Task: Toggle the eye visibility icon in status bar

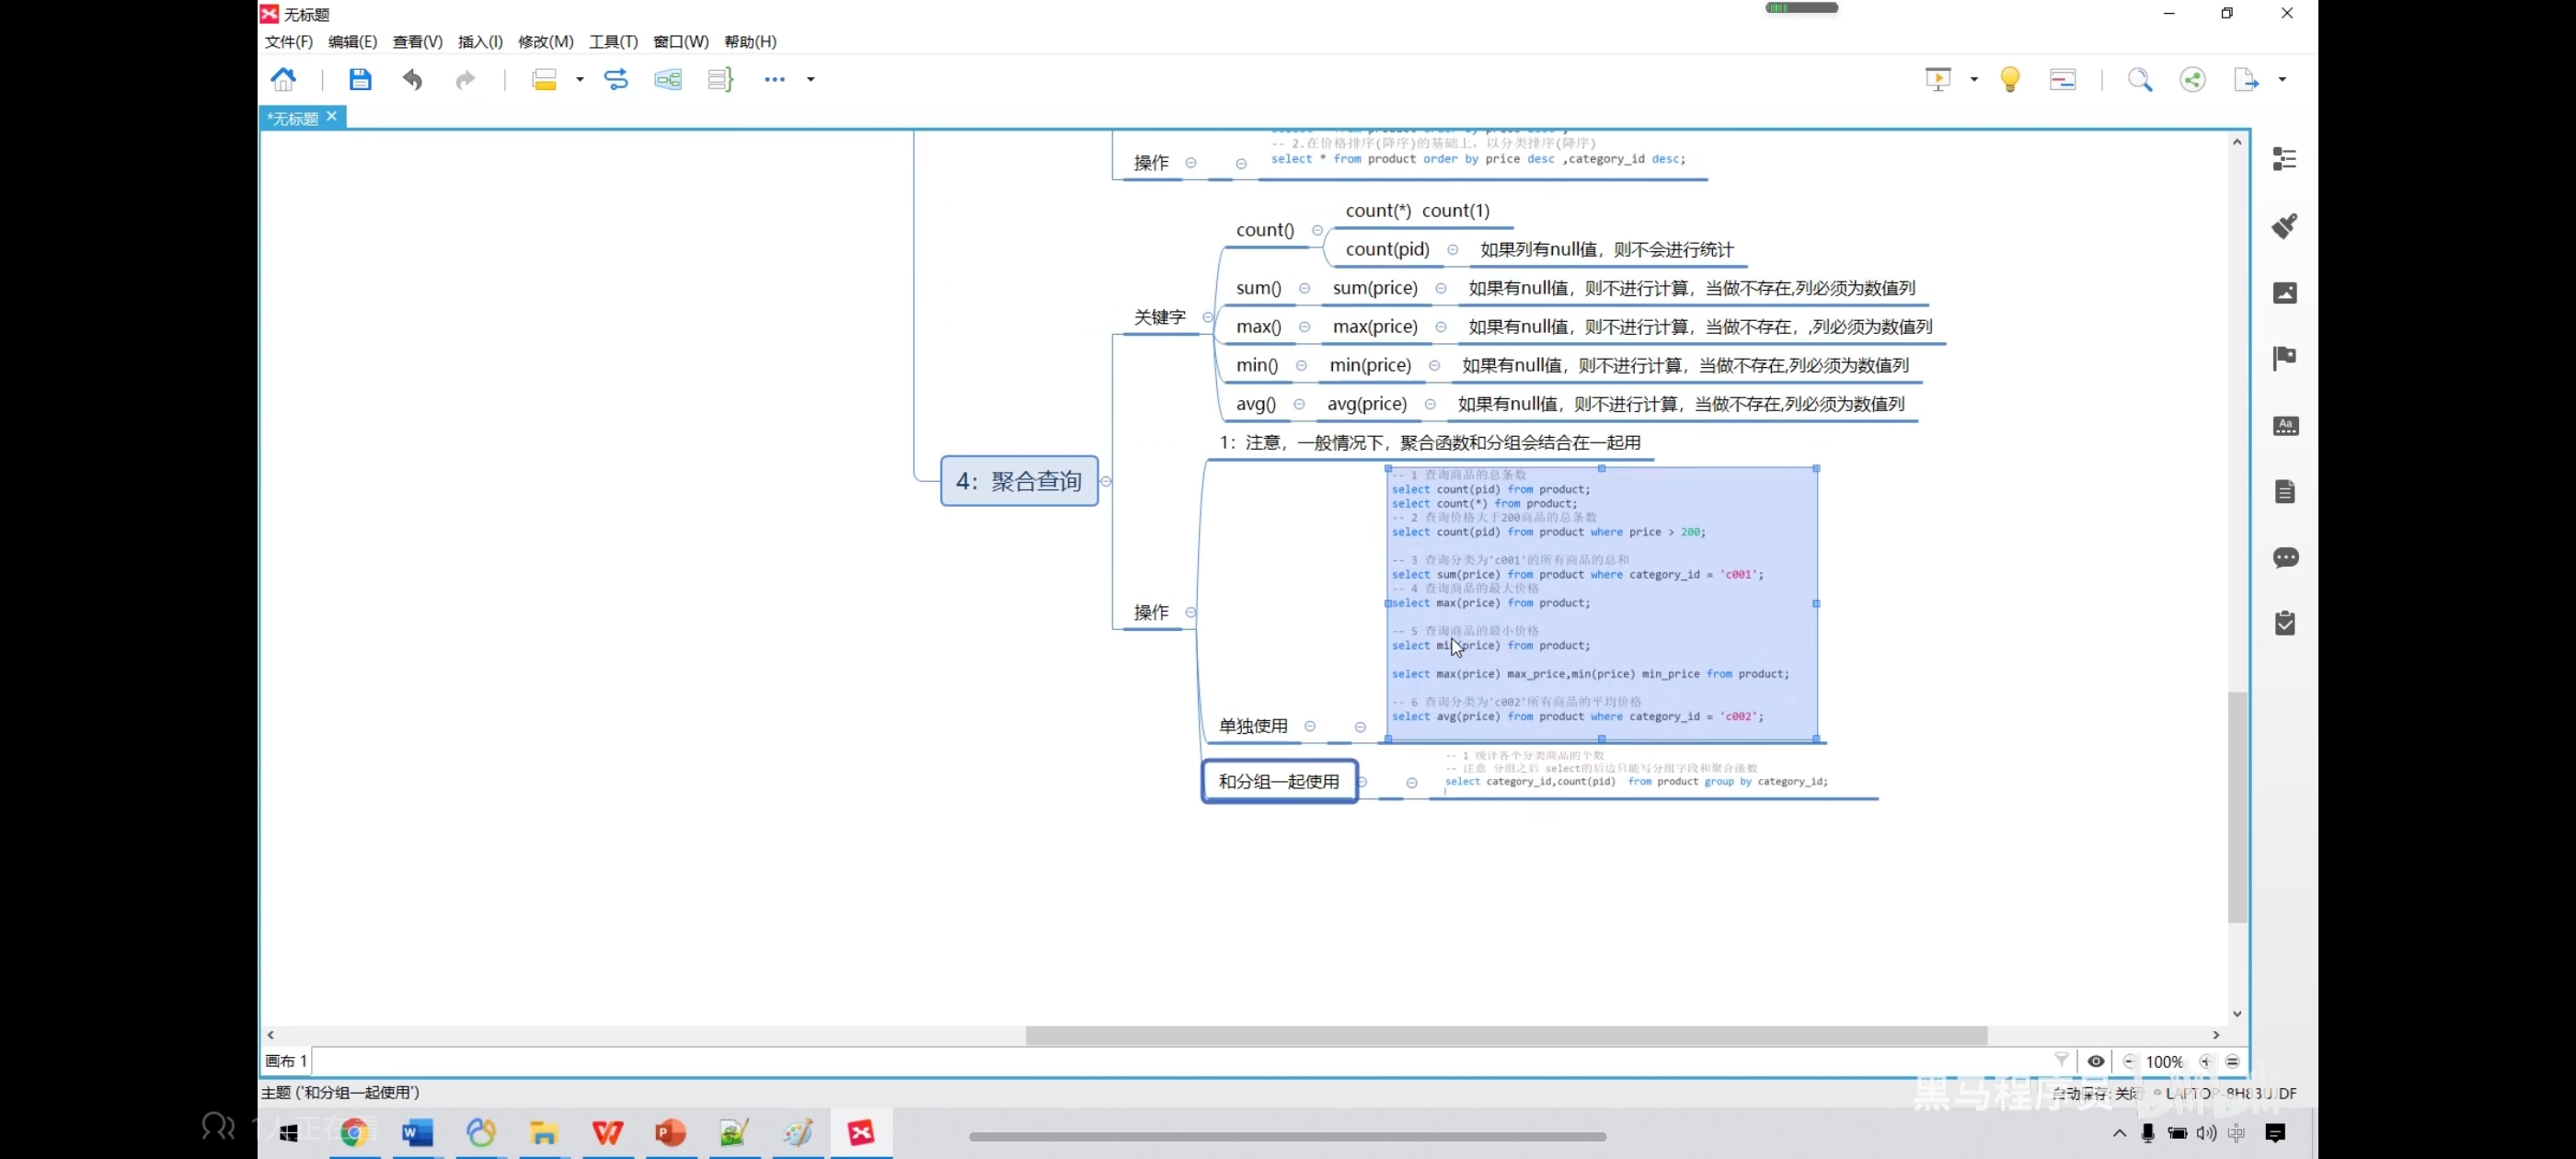Action: coord(2096,1061)
